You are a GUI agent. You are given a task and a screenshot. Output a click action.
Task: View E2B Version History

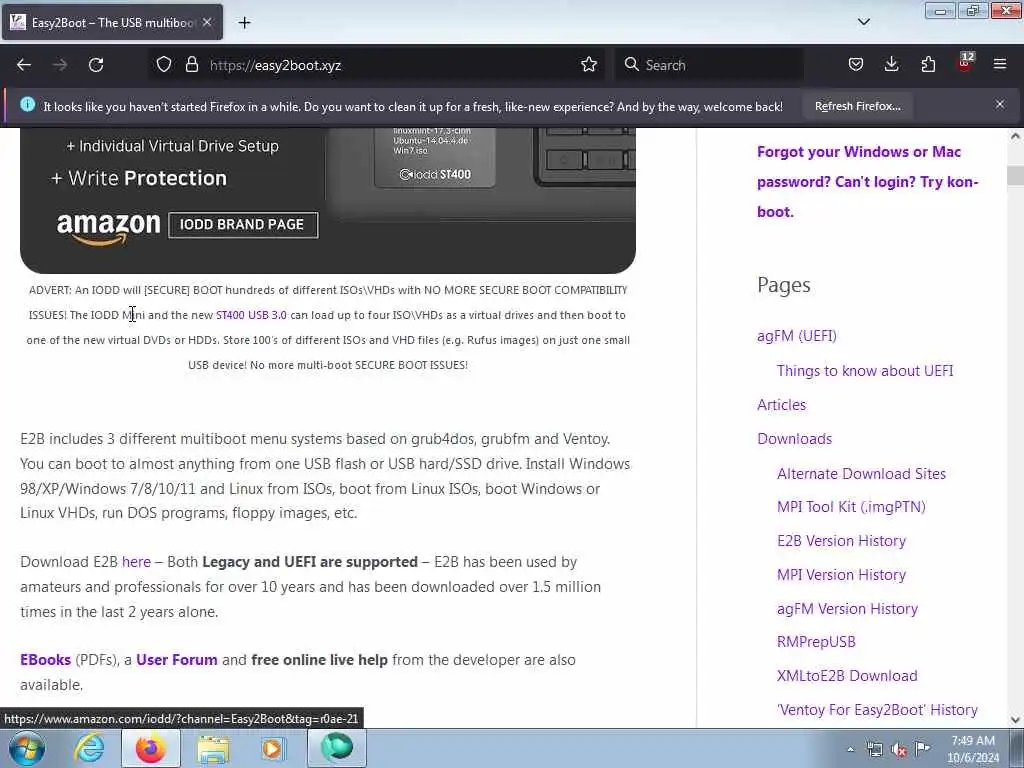tap(841, 541)
